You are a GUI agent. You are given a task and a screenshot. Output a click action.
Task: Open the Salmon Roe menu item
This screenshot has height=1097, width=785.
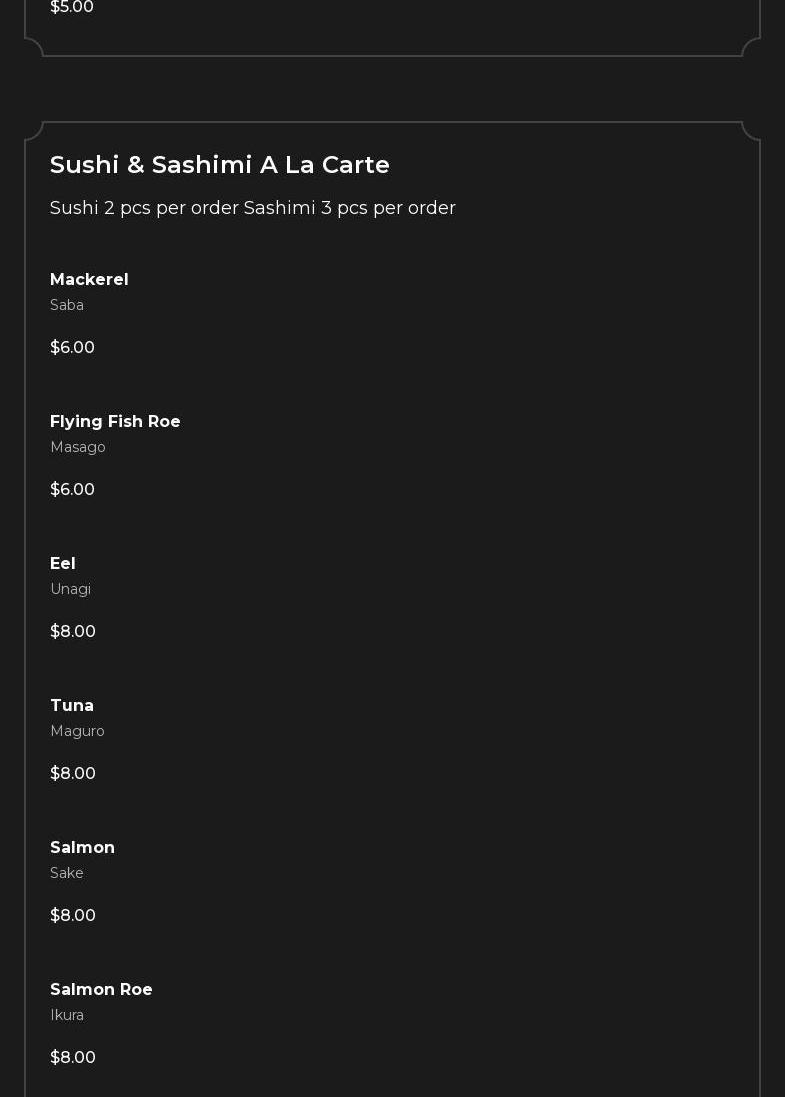click(101, 990)
